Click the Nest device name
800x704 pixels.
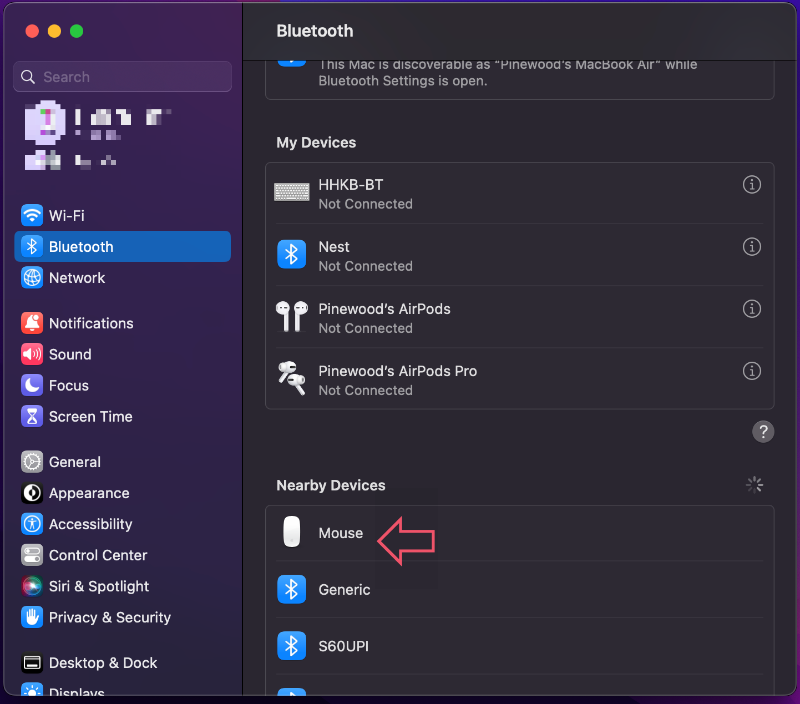[x=334, y=247]
